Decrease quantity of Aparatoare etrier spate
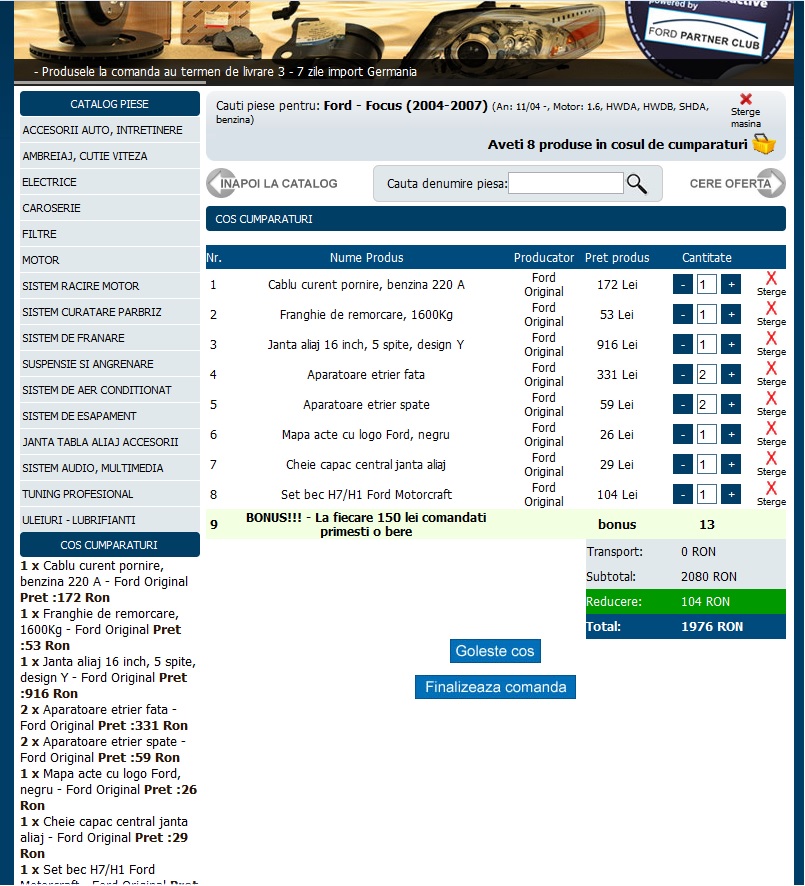The image size is (805, 886). [x=683, y=405]
